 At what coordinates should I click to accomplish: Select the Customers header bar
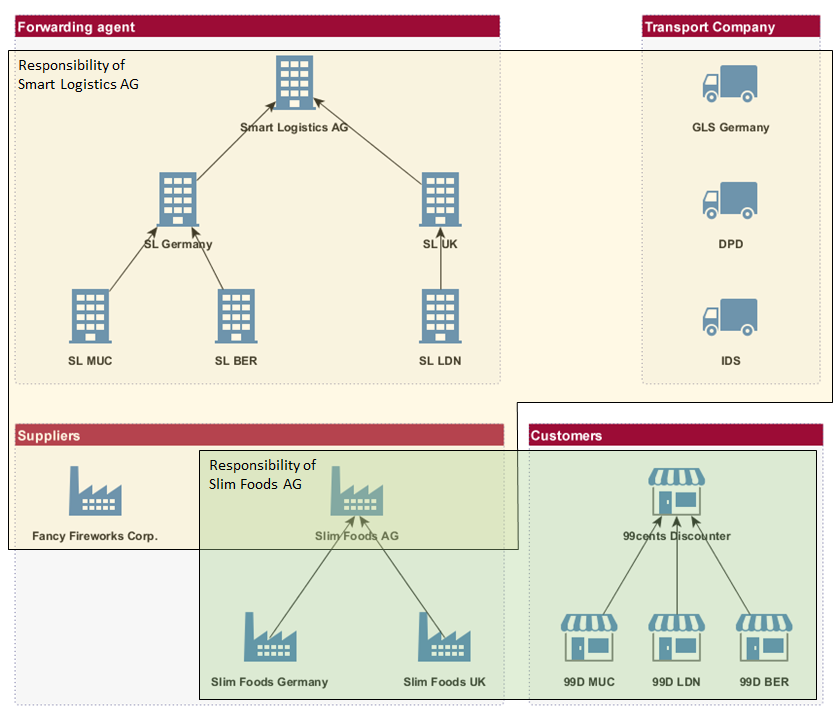[676, 435]
